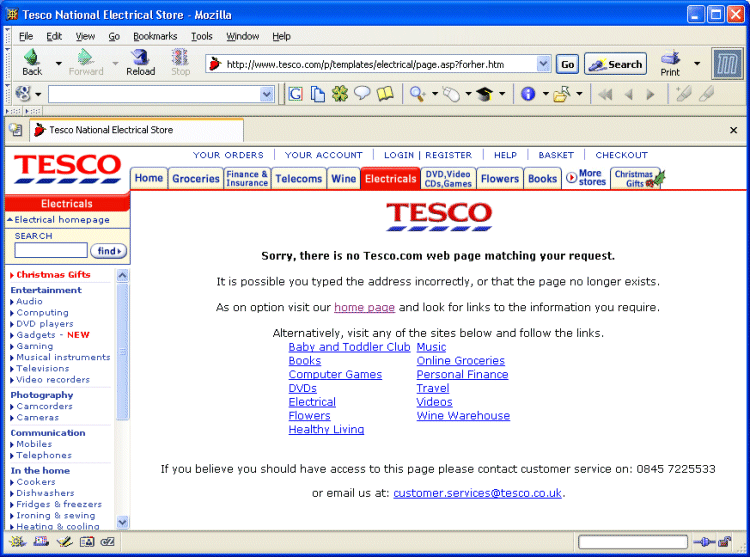Click the Electricals SEARCH text field
The image size is (750, 557).
51,250
